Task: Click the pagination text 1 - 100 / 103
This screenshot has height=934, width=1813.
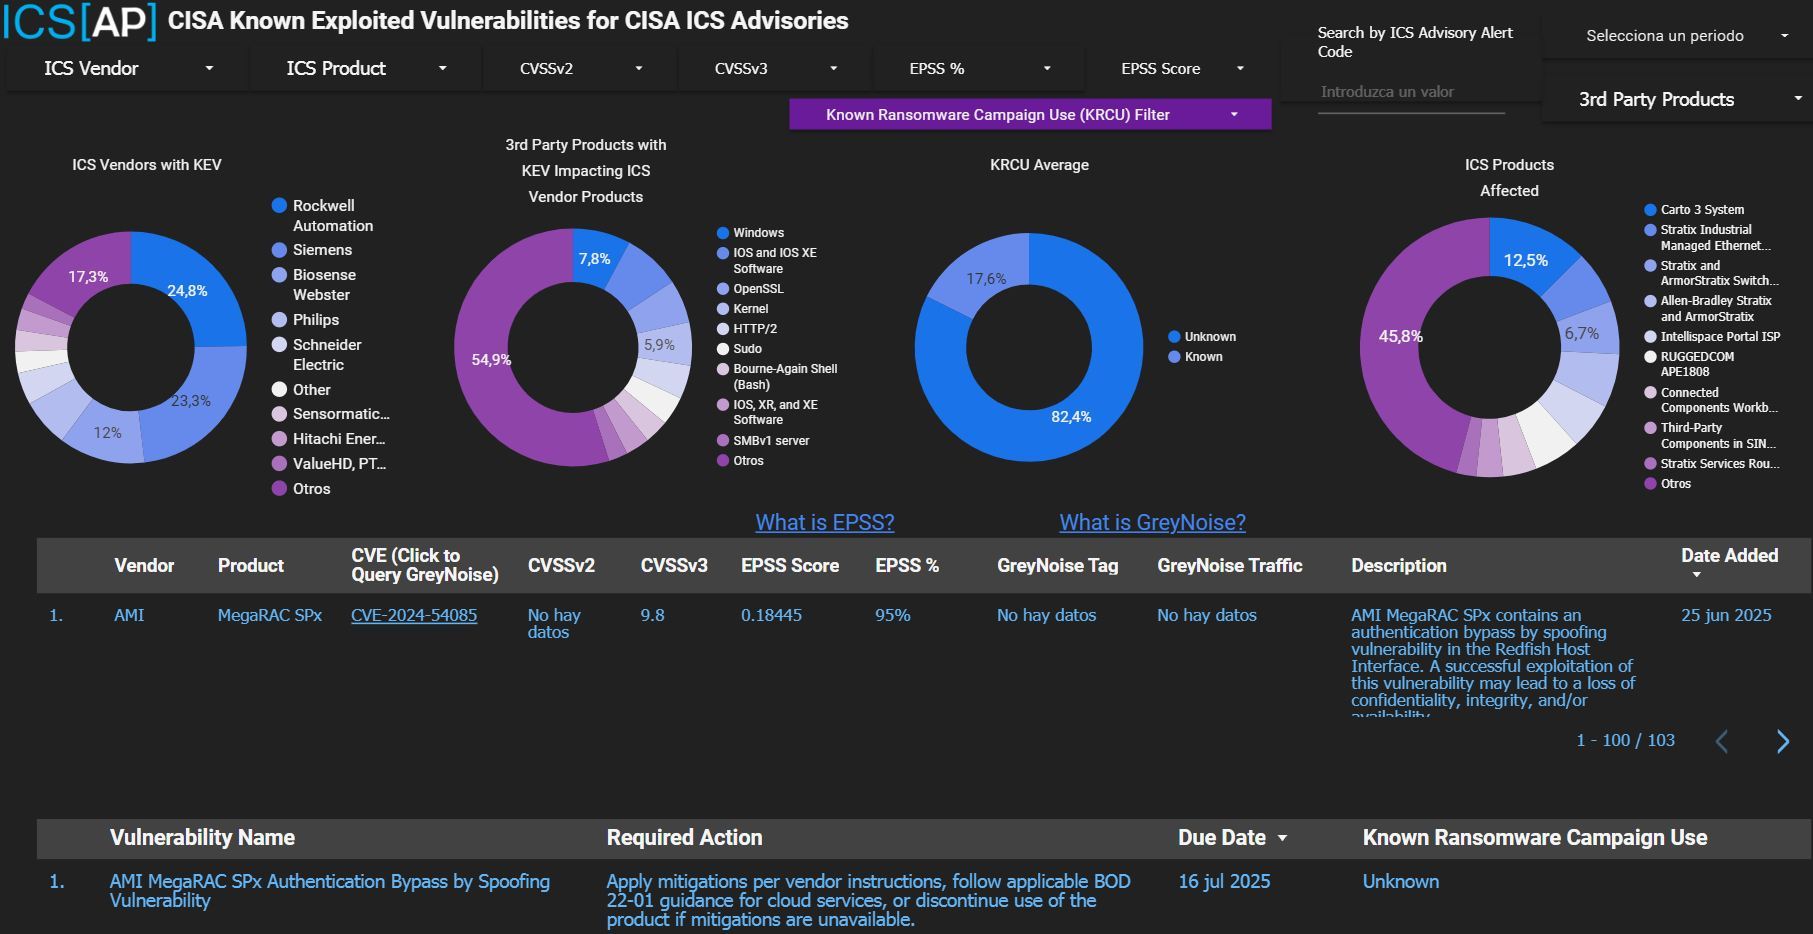Action: (1625, 741)
